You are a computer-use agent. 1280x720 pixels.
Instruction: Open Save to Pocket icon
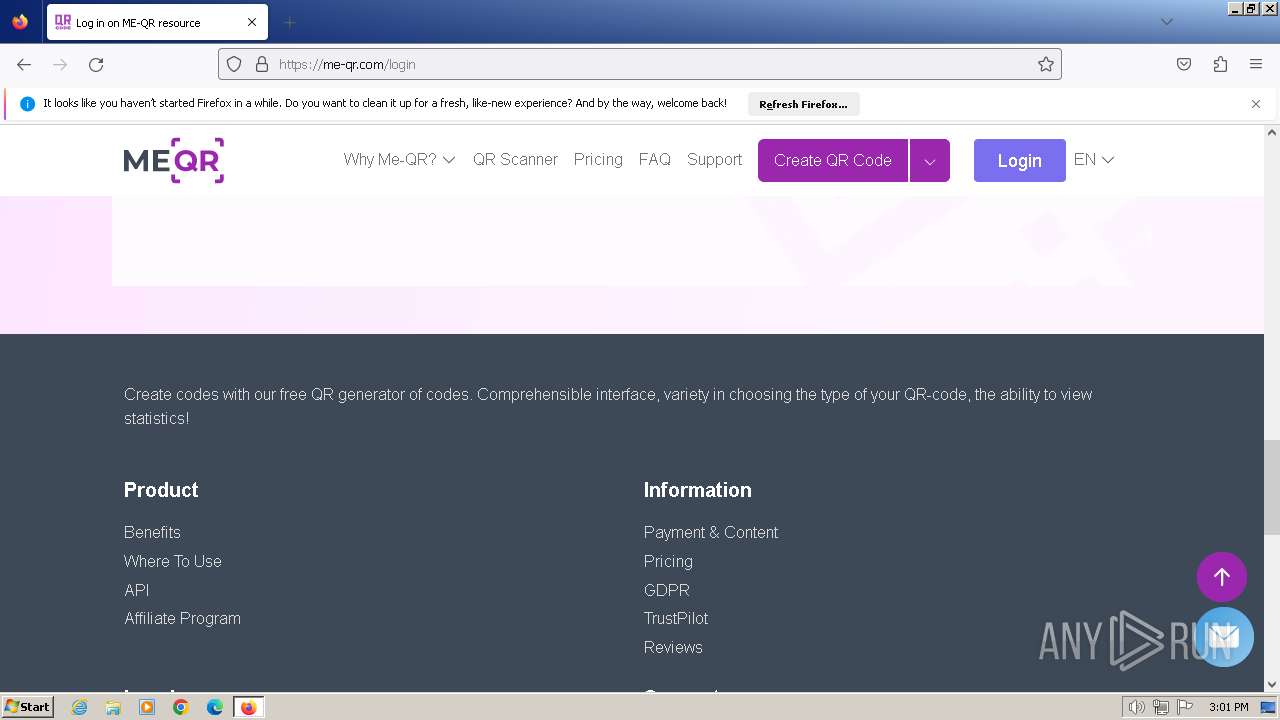pos(1184,64)
